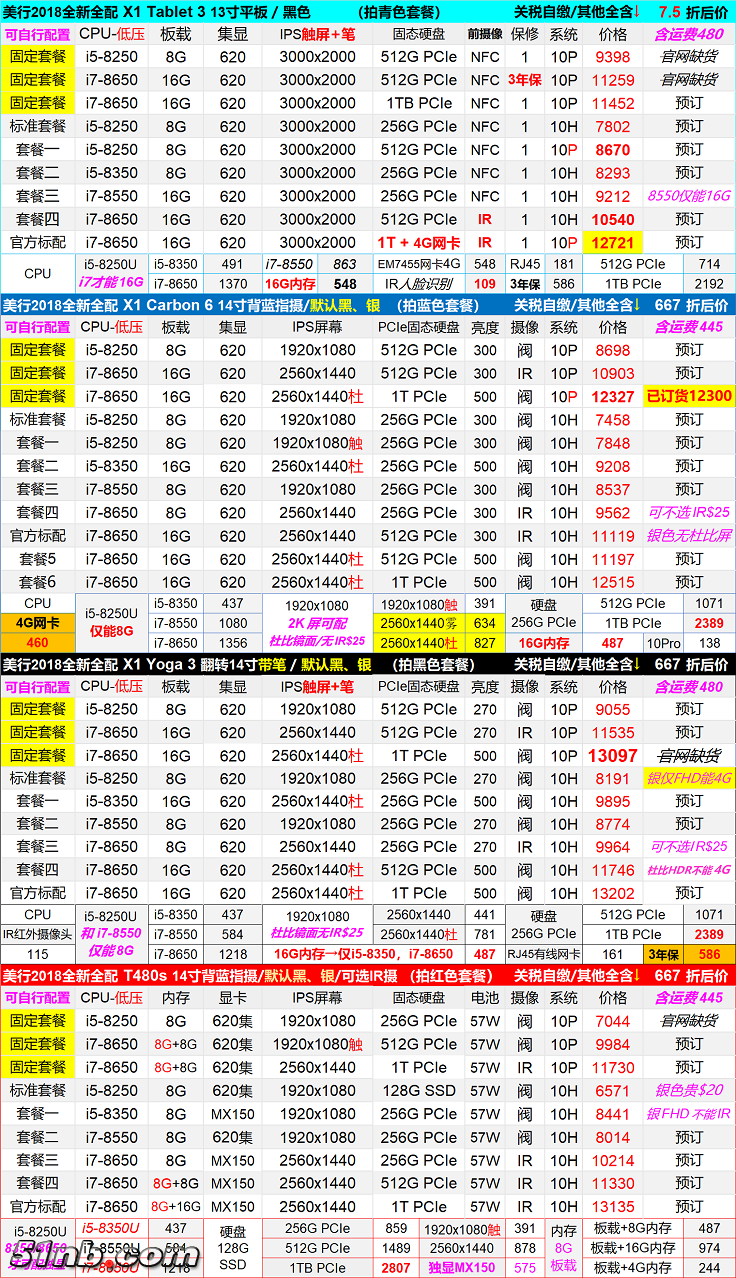Select the '2K屏可配' note
The height and width of the screenshot is (1278, 736).
pyautogui.click(x=317, y=623)
